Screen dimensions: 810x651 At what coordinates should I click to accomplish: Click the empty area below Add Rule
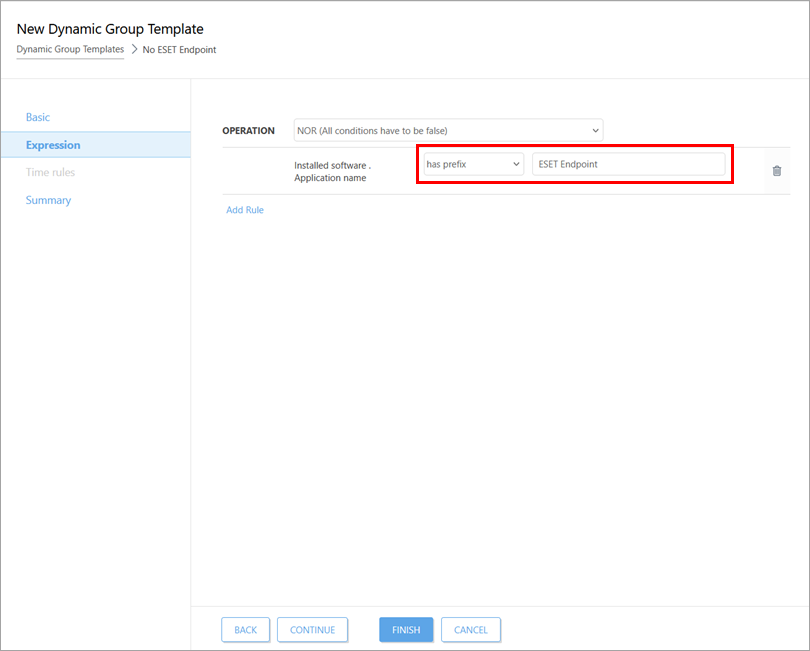point(500,400)
